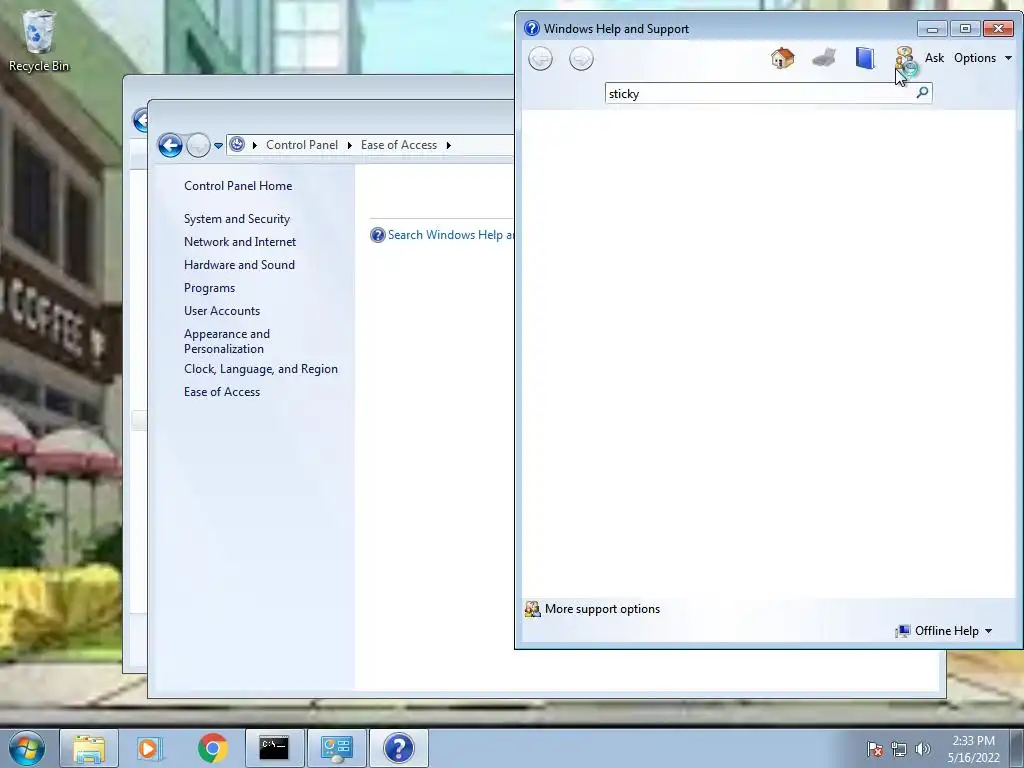Expand arrow after Control Panel breadcrumb
Screen dimensions: 1024x768
point(350,145)
